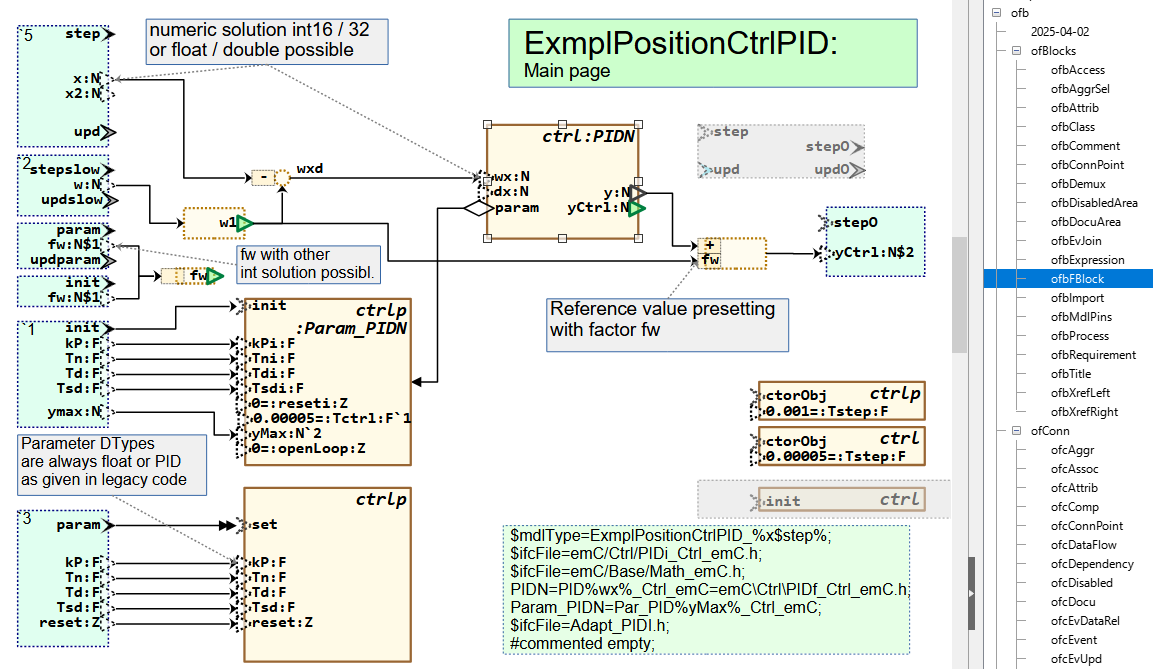This screenshot has height=669, width=1153.
Task: Click the green triangle on the small fw block
Action: 214,276
